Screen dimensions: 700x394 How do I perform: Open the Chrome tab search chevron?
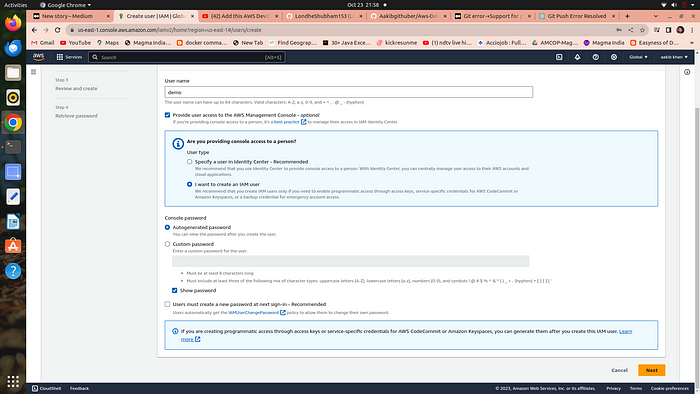click(x=655, y=16)
